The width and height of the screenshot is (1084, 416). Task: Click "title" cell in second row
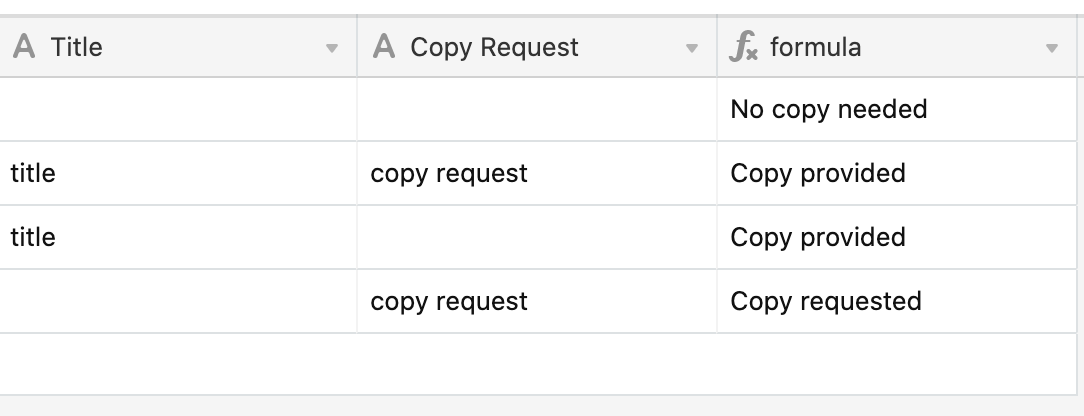point(178,173)
